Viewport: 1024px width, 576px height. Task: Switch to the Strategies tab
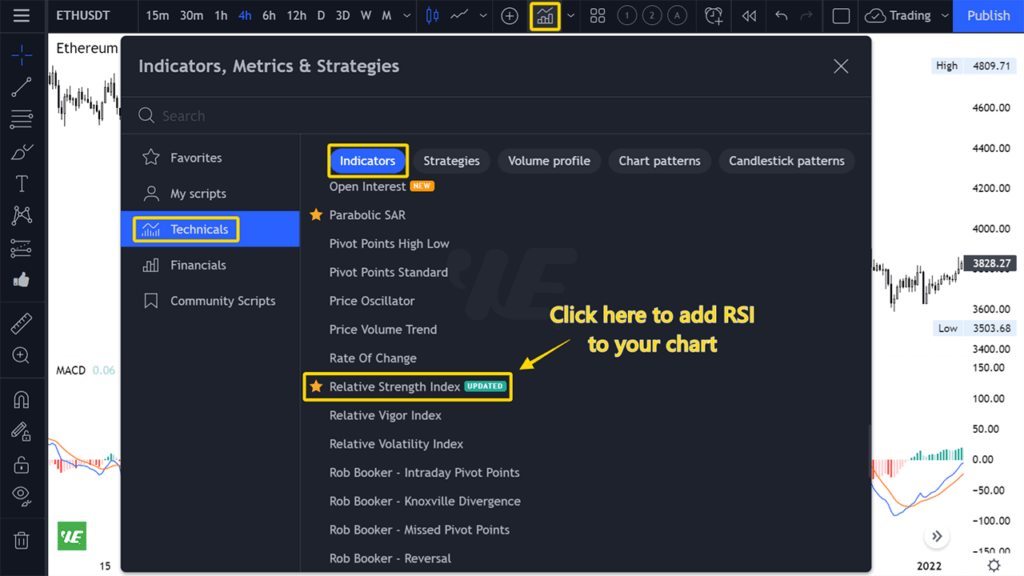tap(451, 161)
